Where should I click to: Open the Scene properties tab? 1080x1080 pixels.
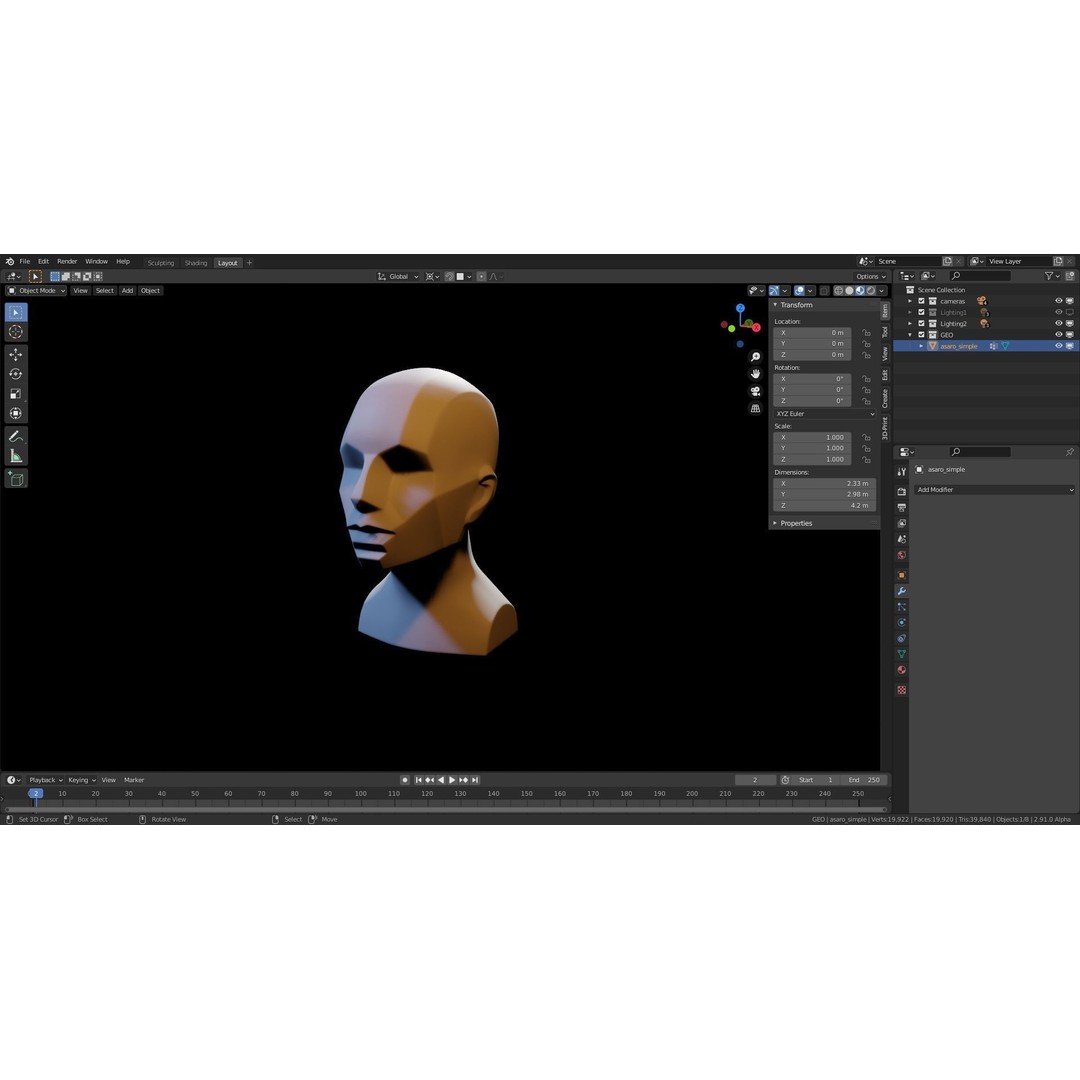click(x=902, y=539)
